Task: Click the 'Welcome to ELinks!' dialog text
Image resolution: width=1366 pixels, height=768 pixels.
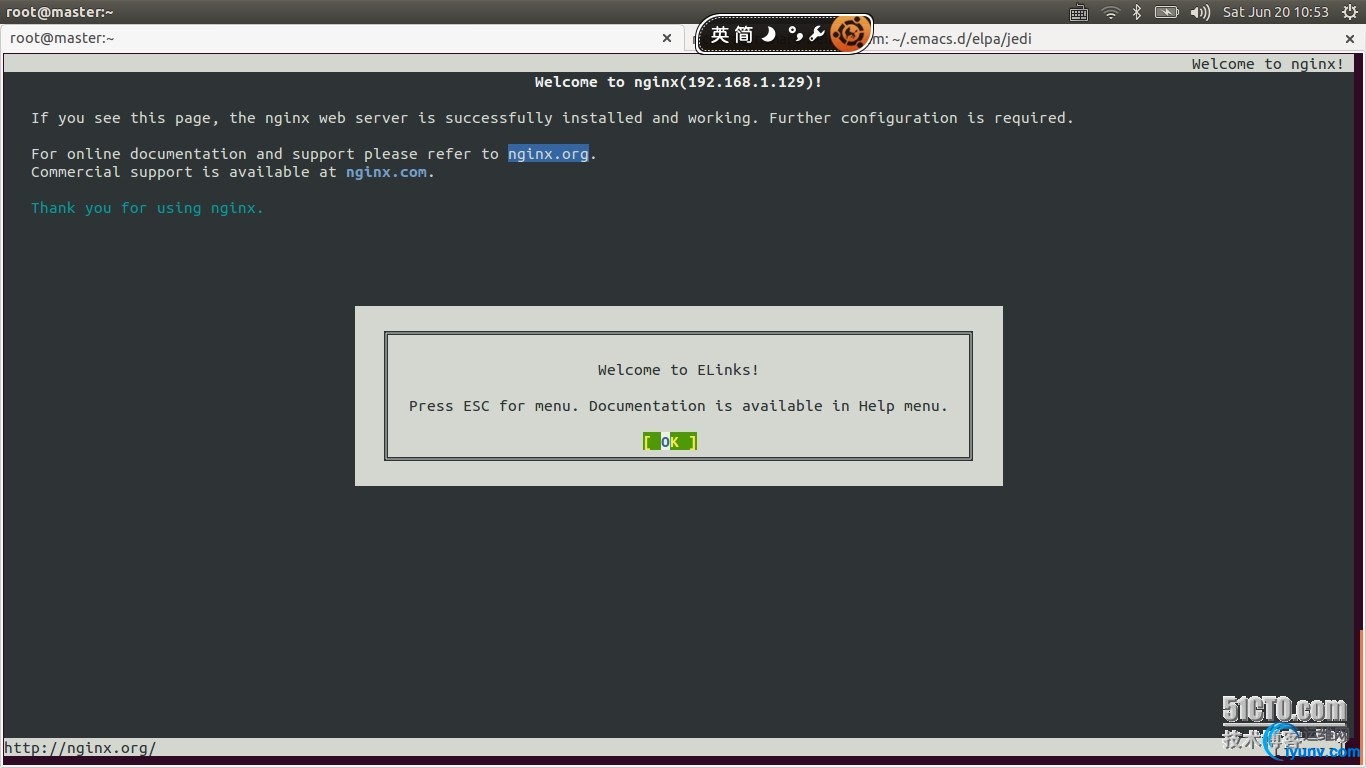Action: 678,370
